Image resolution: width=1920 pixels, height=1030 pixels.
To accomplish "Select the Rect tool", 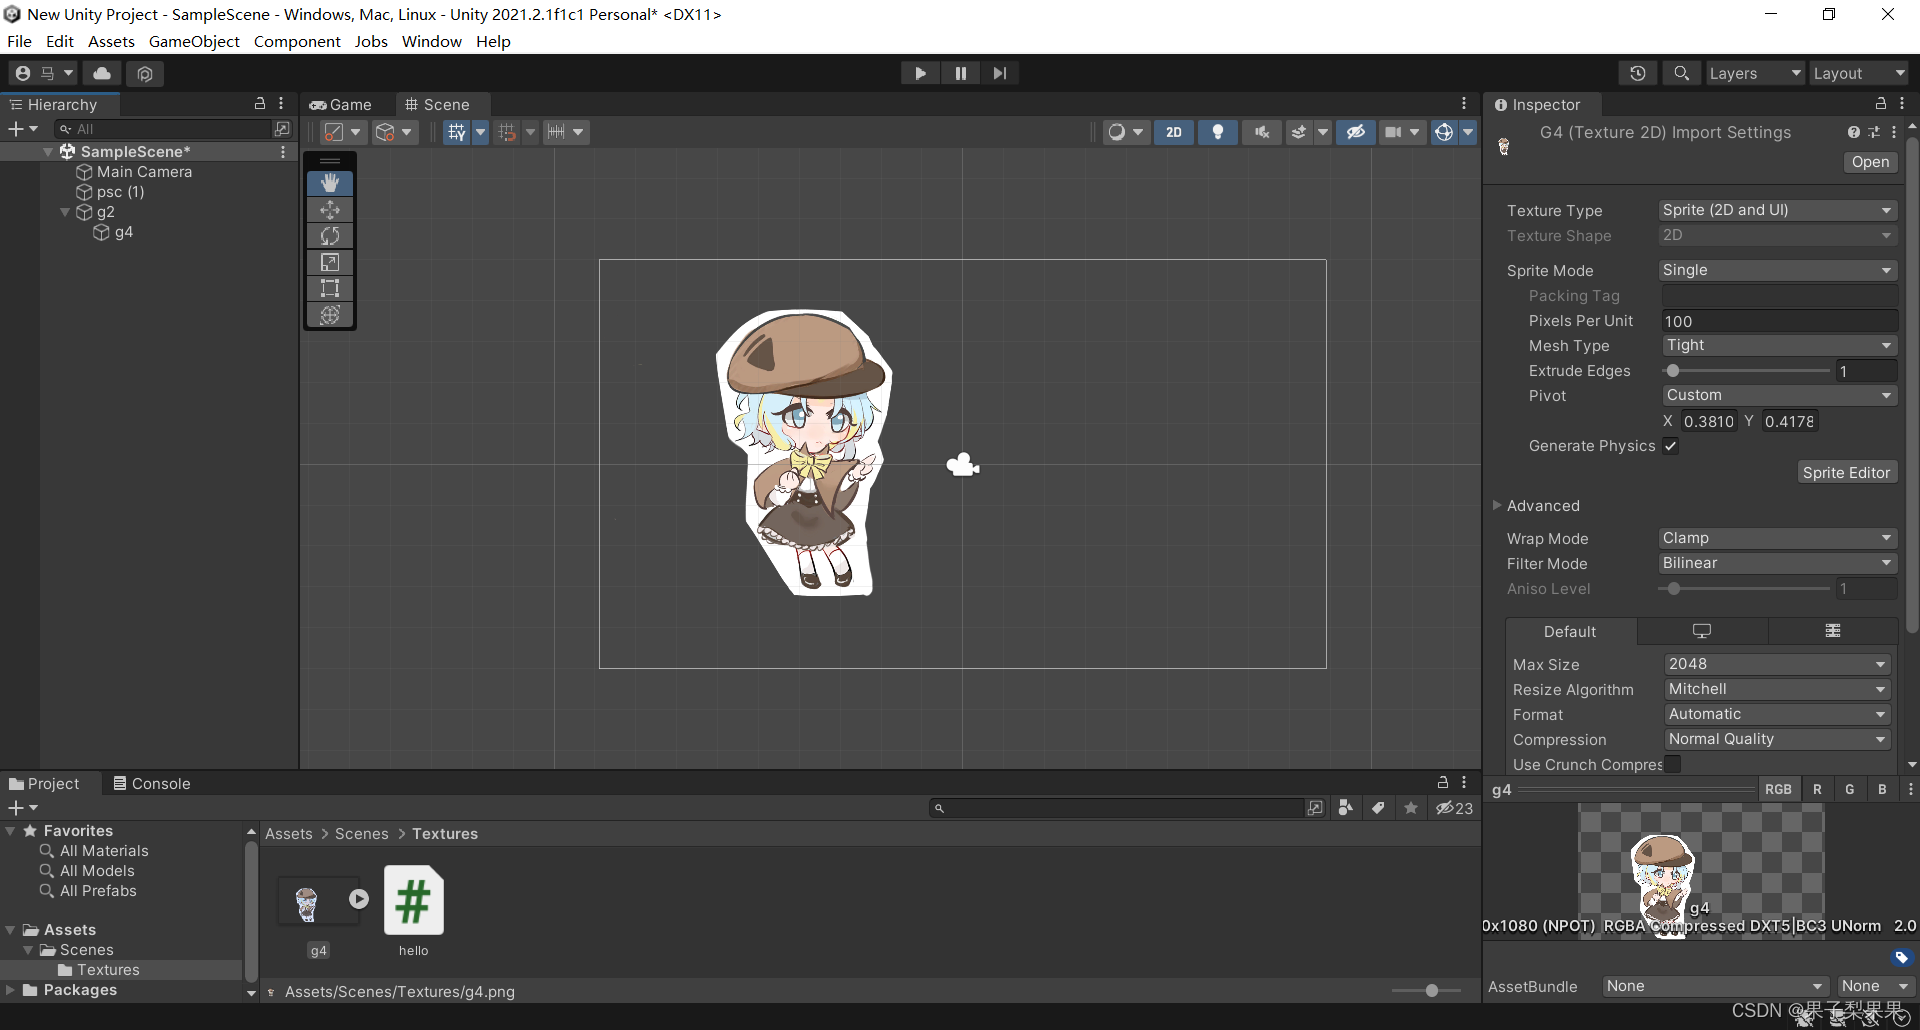I will [x=330, y=289].
